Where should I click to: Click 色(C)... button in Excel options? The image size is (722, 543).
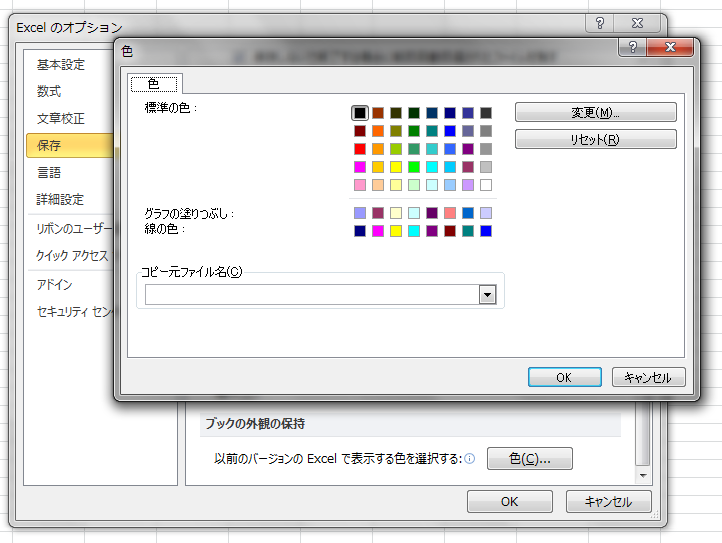(x=530, y=458)
